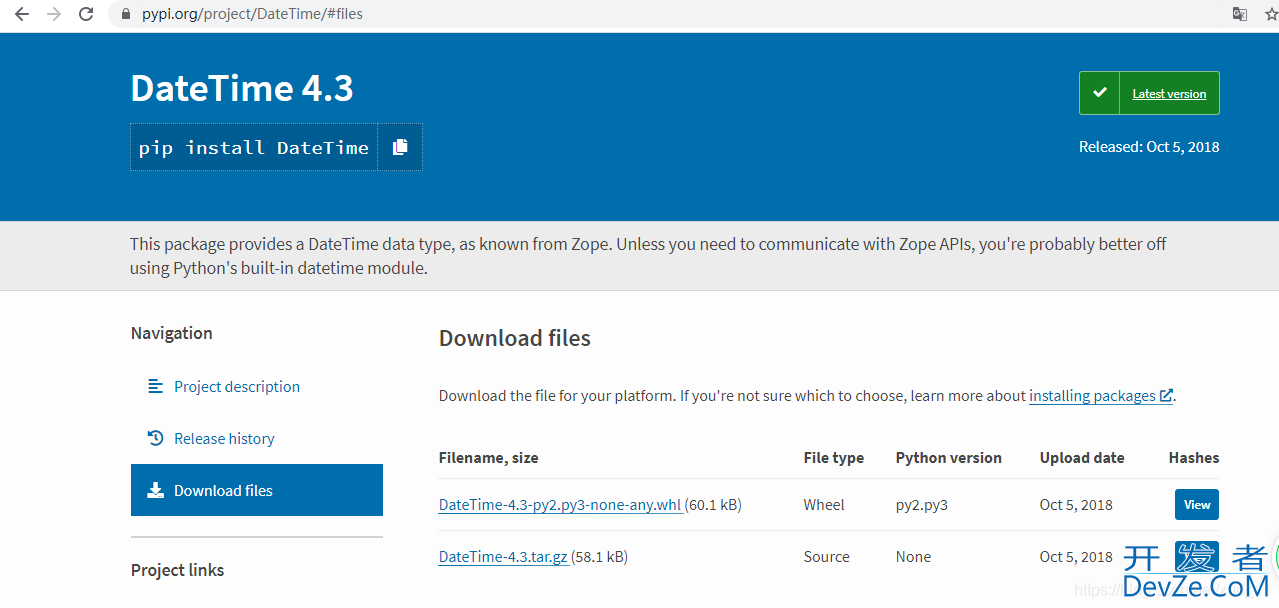Image resolution: width=1279 pixels, height=608 pixels.
Task: Click the 'File type' column header
Action: 834,458
